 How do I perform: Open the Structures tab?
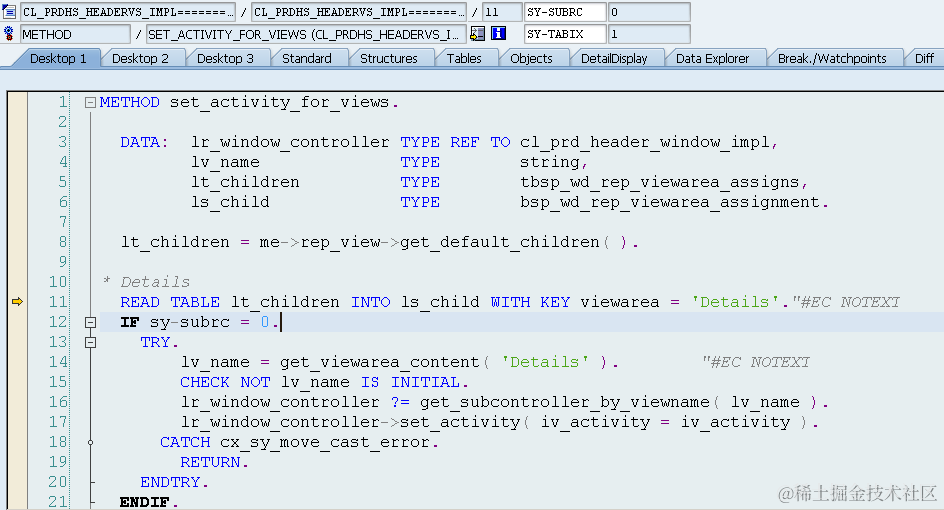[388, 58]
